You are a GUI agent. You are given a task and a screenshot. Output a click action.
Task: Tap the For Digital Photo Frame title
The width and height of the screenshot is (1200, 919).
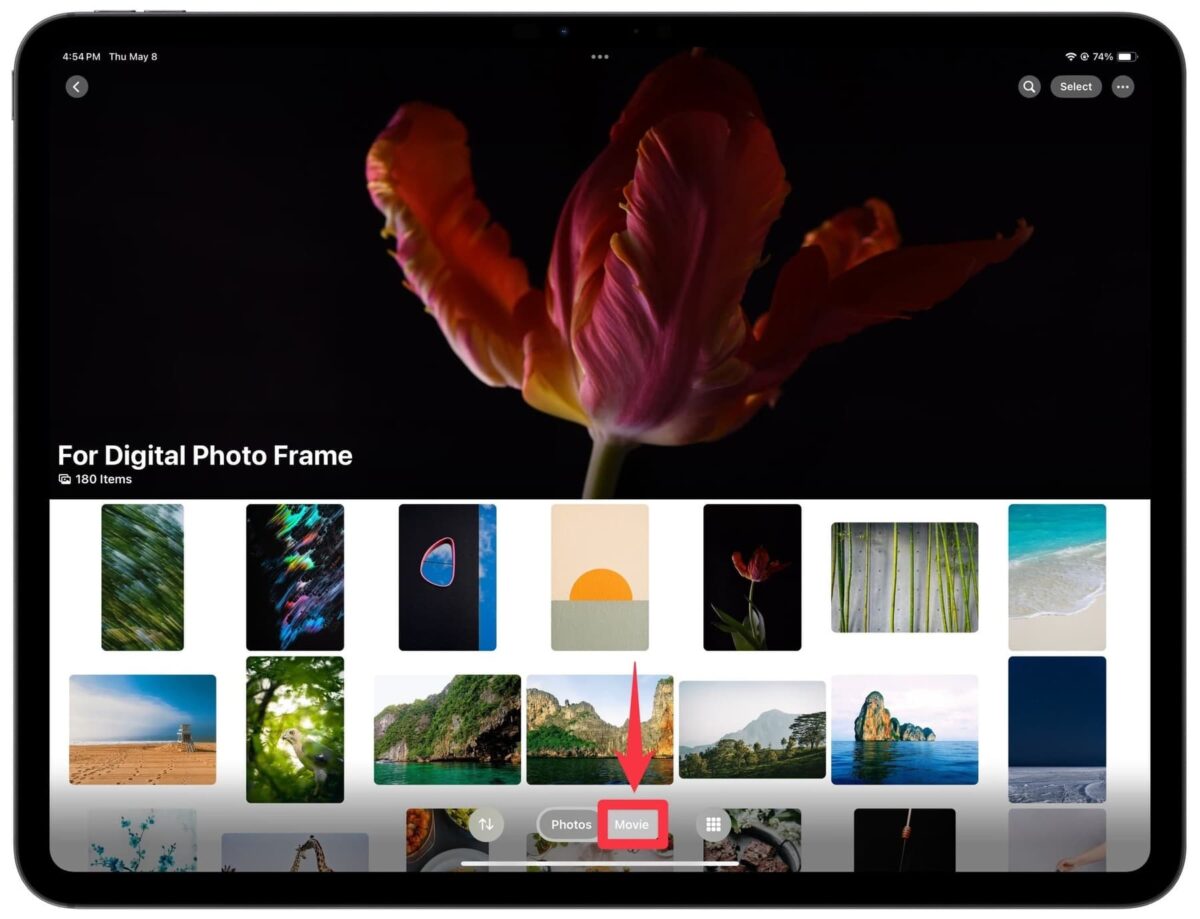(x=205, y=456)
